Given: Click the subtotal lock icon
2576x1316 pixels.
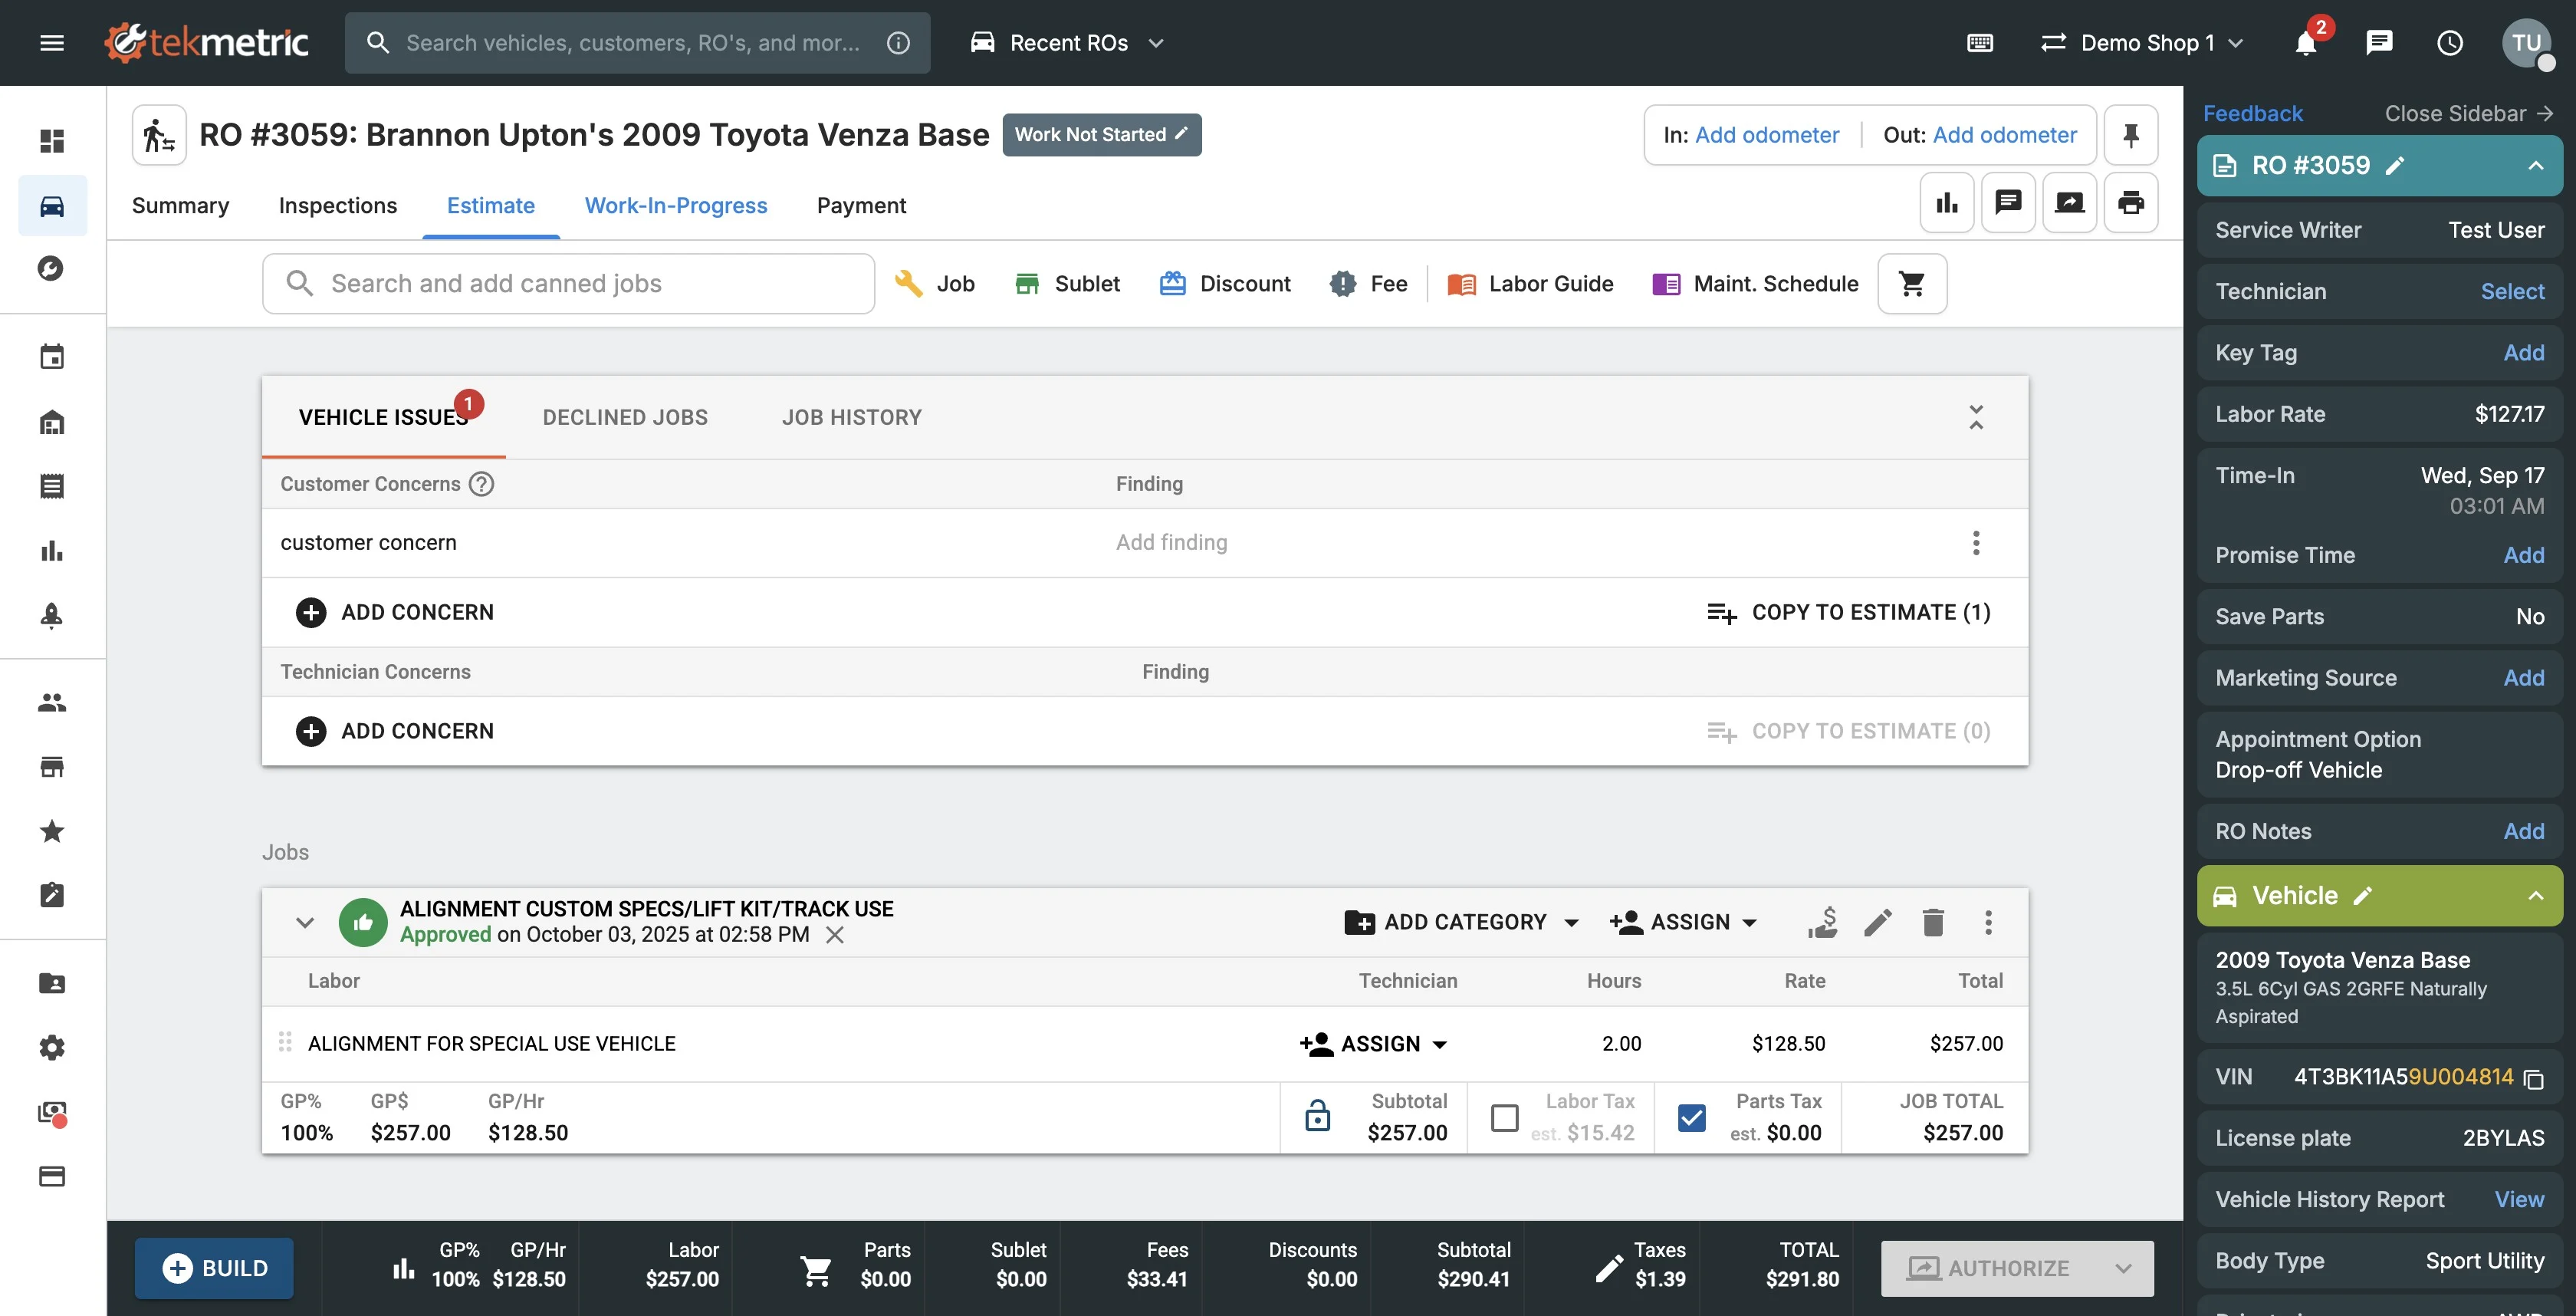Looking at the screenshot, I should [x=1317, y=1116].
